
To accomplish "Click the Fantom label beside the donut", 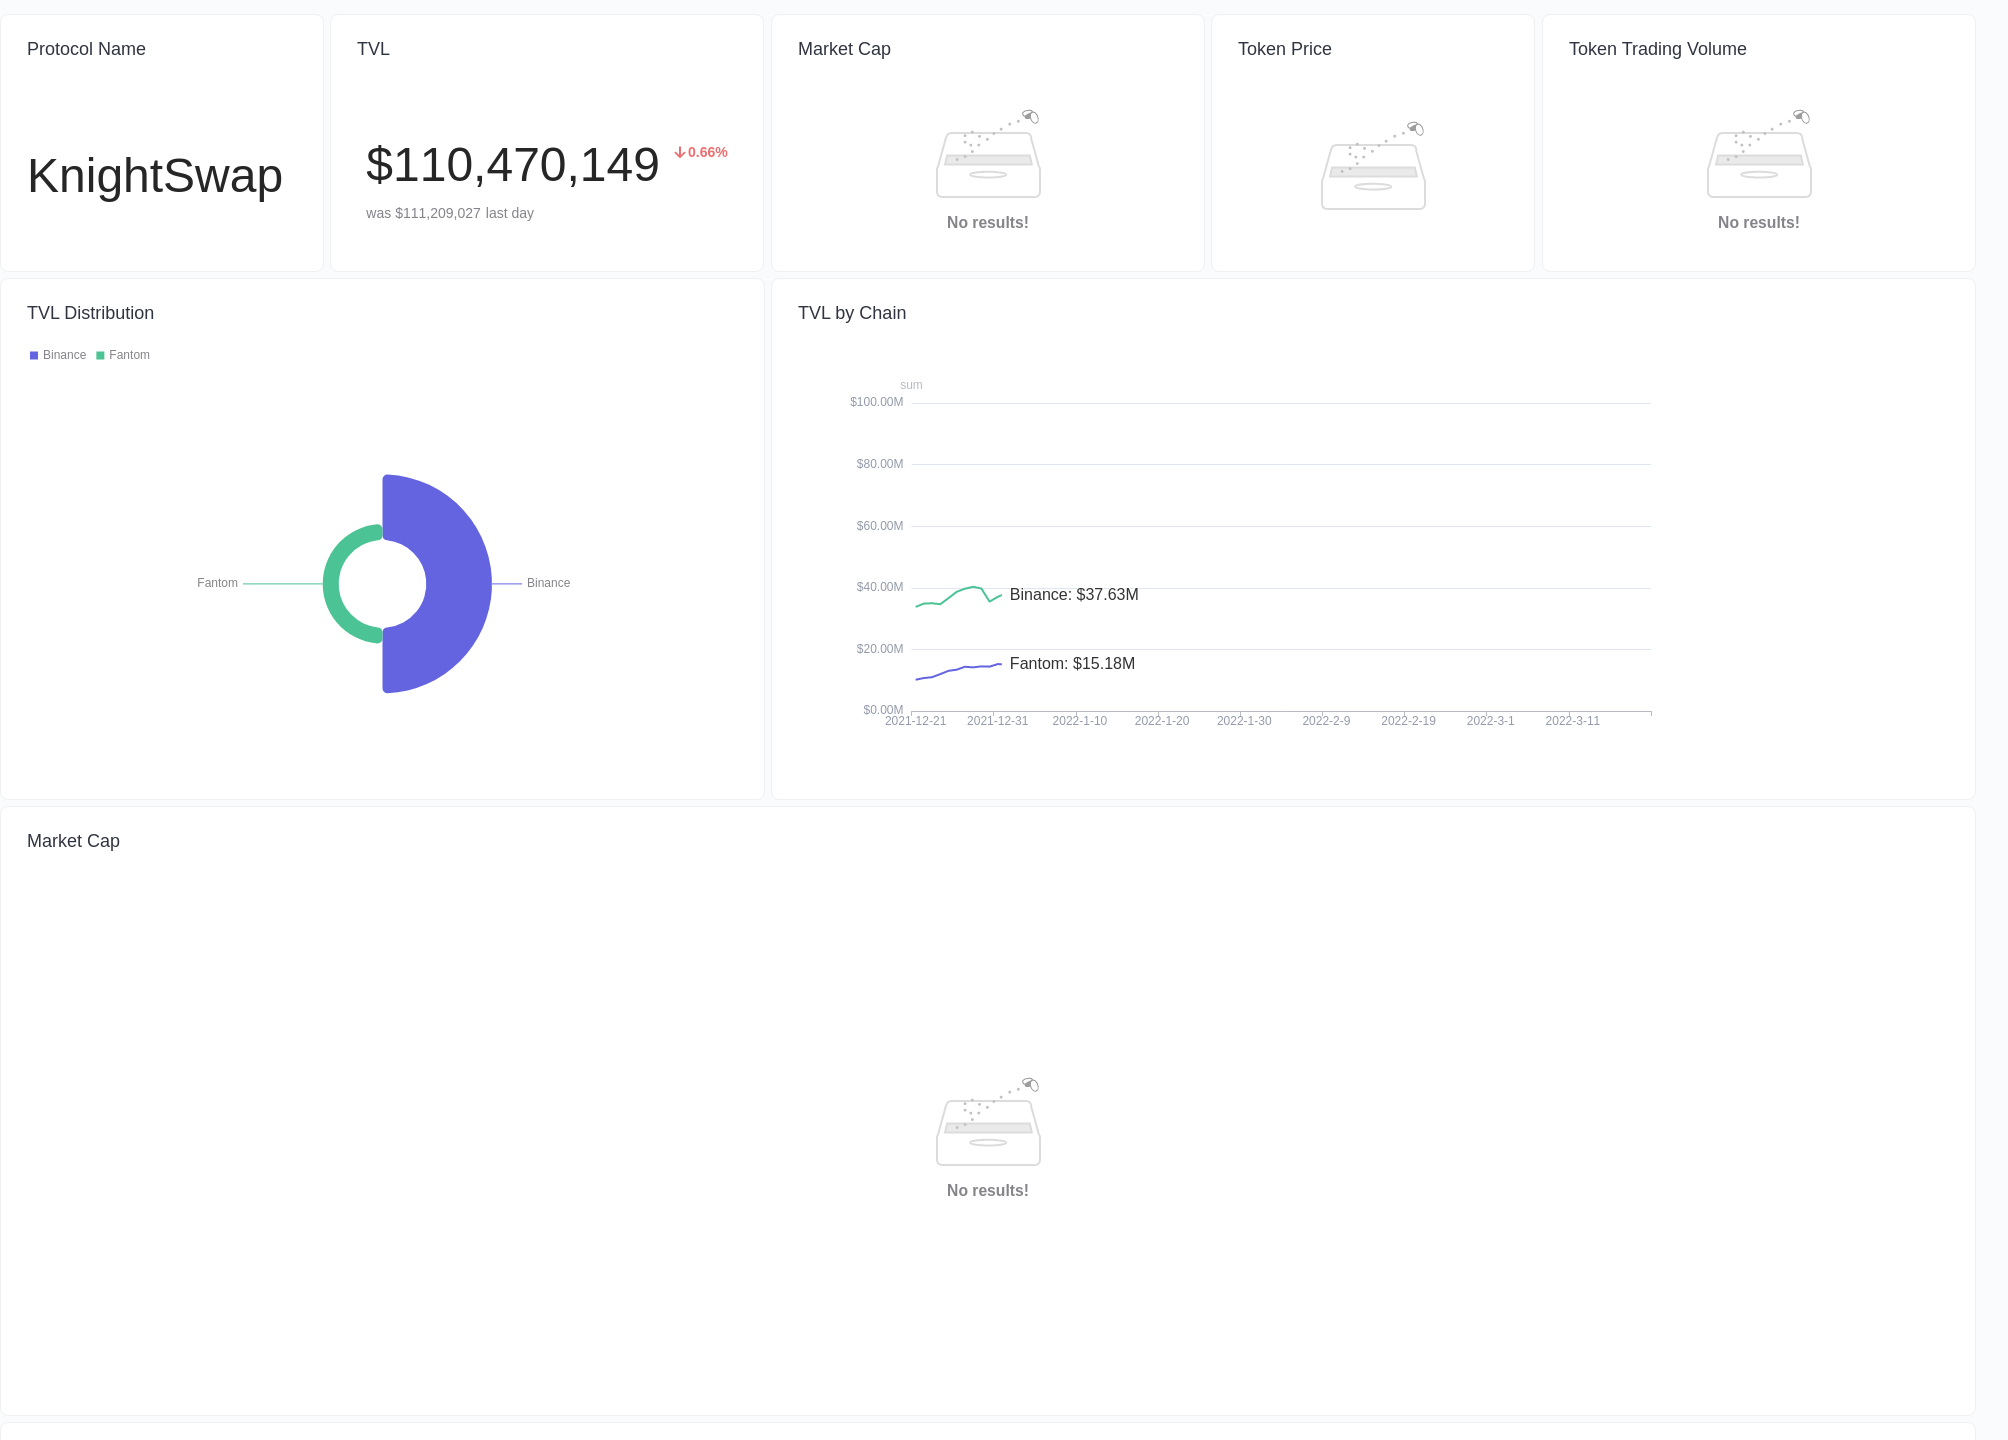I will 217,583.
